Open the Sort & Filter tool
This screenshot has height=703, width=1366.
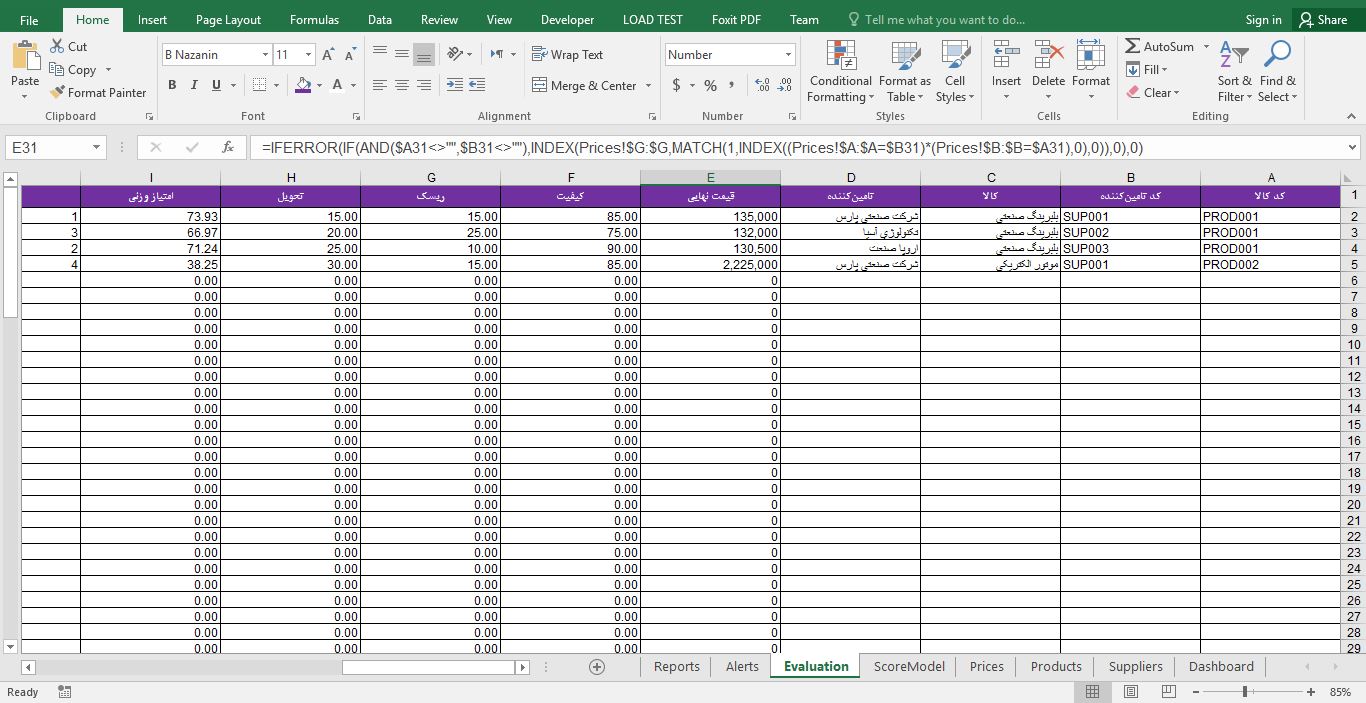(x=1234, y=56)
